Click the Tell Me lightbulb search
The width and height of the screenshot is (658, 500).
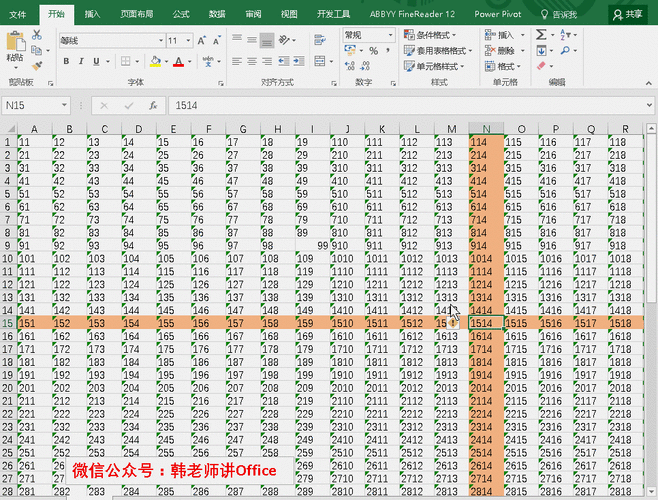pyautogui.click(x=559, y=15)
